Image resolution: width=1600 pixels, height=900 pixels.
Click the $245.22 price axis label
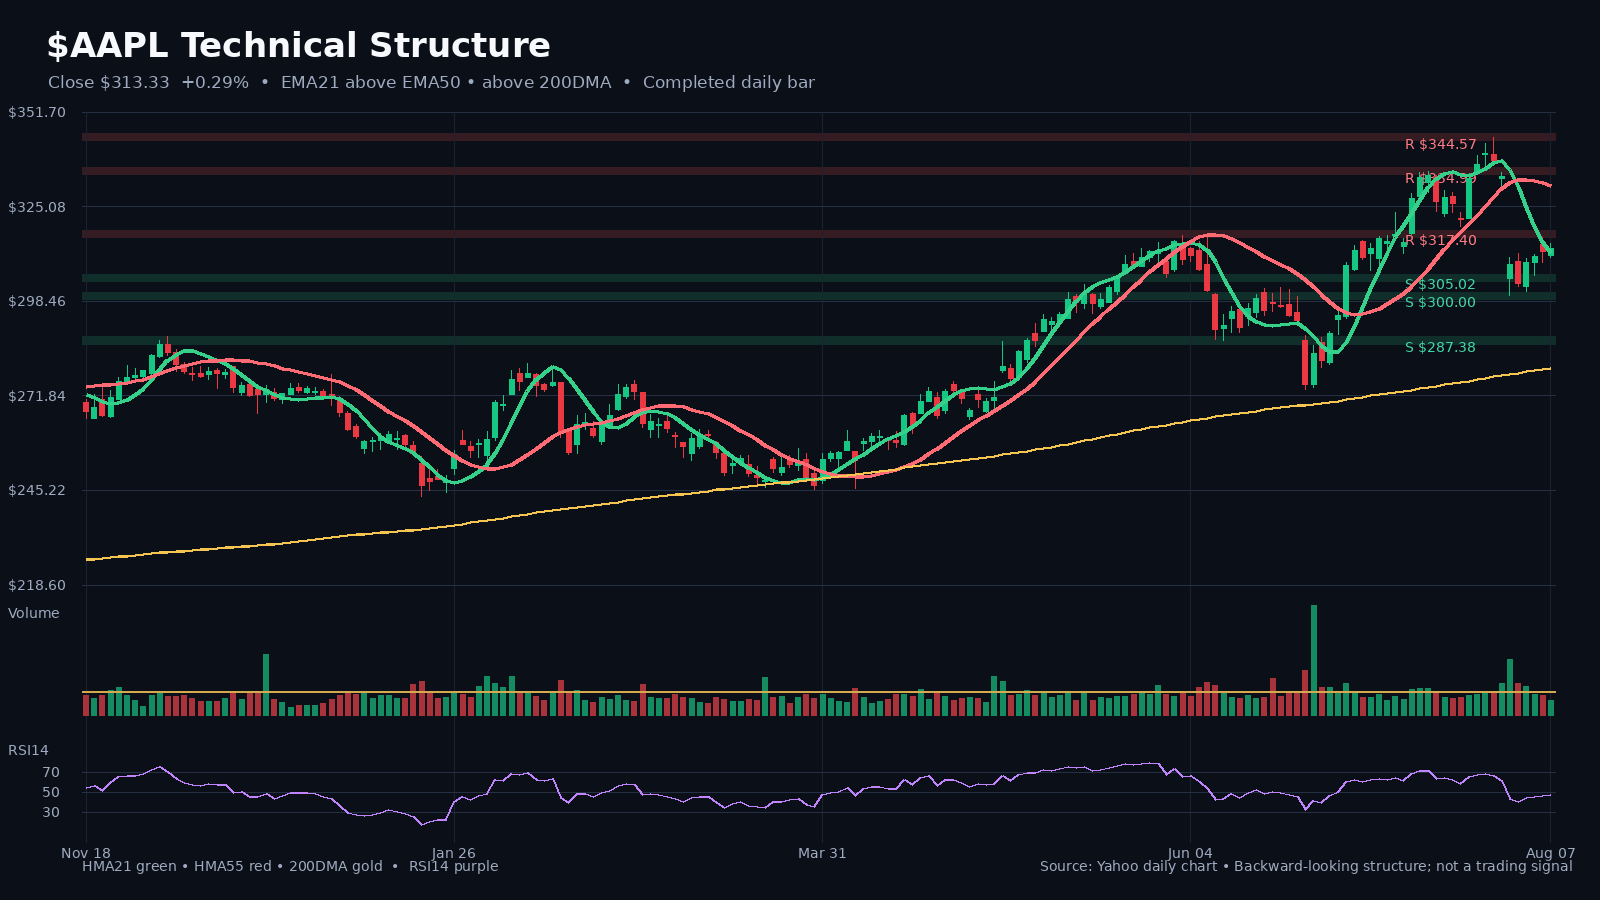tap(37, 490)
